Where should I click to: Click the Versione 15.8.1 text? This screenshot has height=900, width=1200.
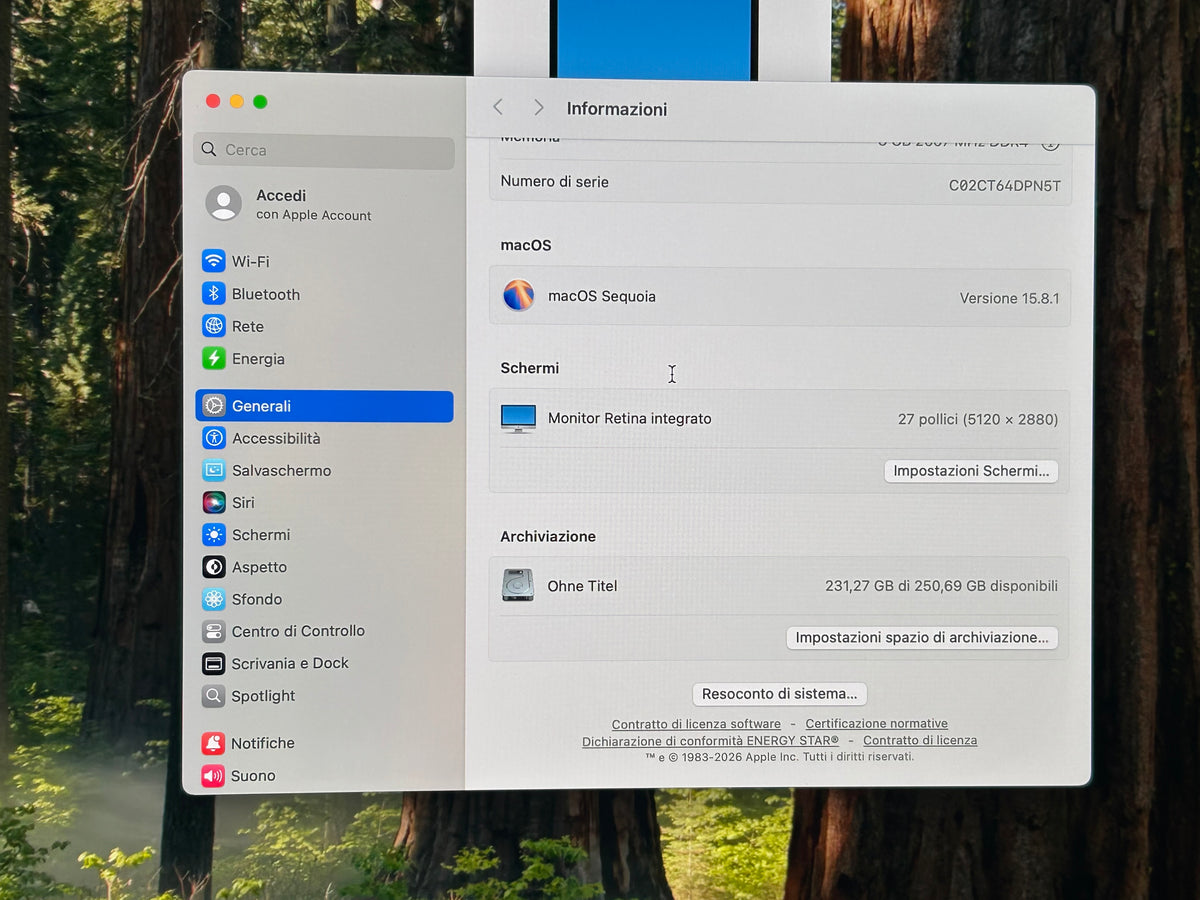[1009, 298]
